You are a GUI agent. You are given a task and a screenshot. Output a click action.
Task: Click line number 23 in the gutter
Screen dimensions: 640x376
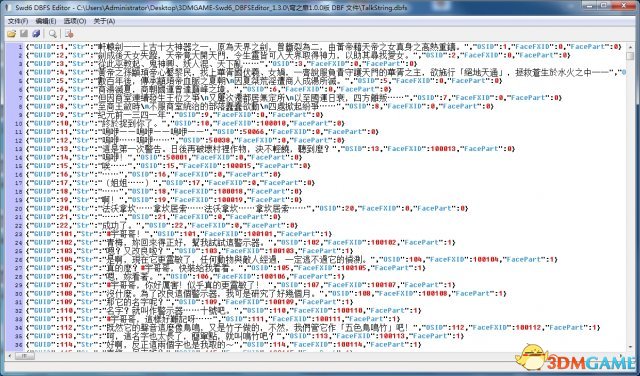(x=19, y=234)
